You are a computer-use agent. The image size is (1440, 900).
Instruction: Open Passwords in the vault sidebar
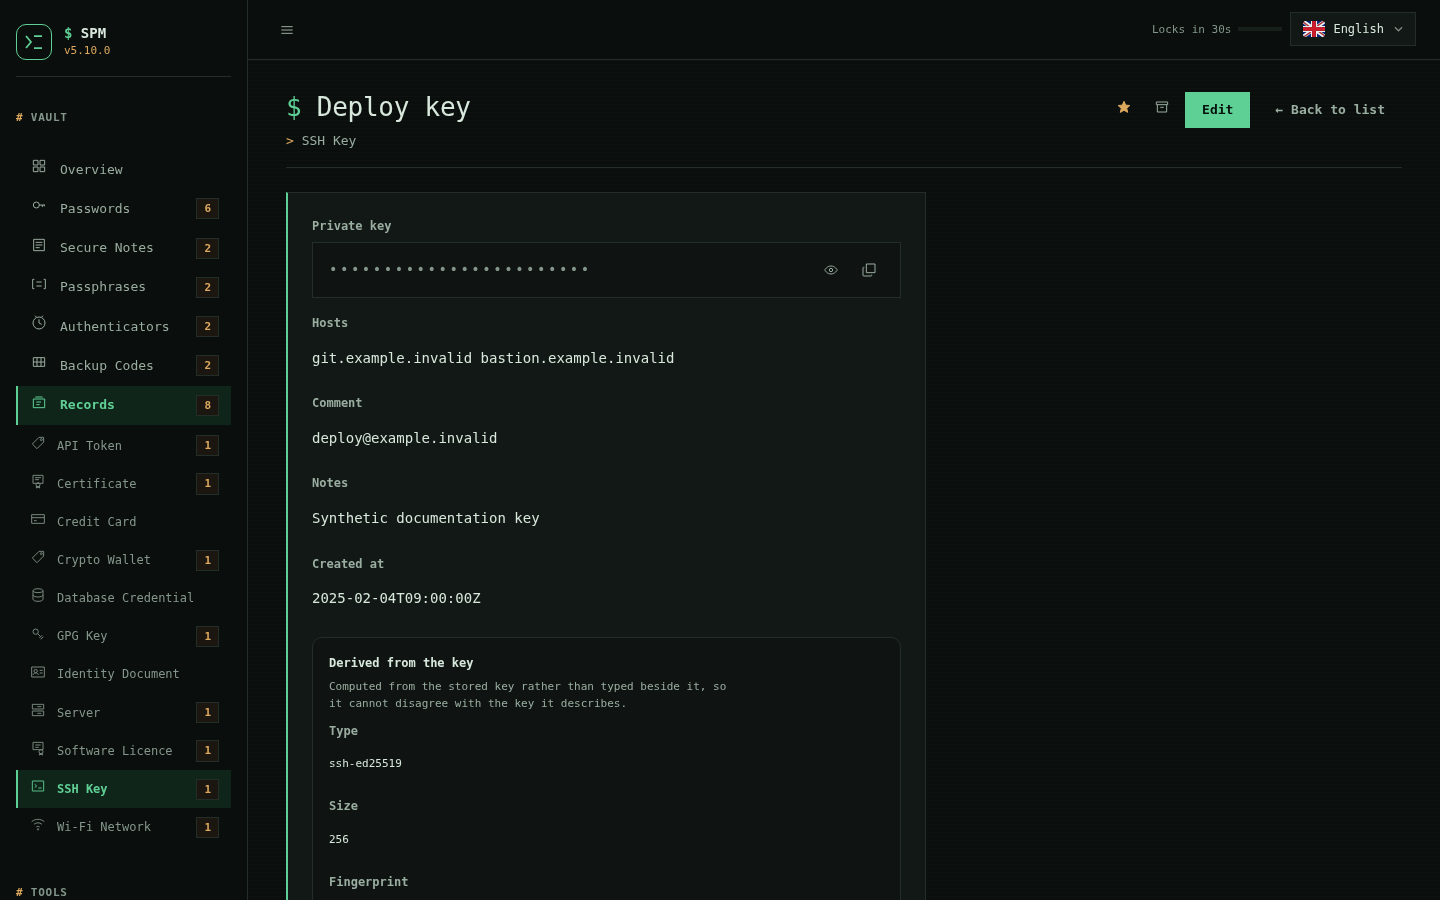[x=124, y=208]
